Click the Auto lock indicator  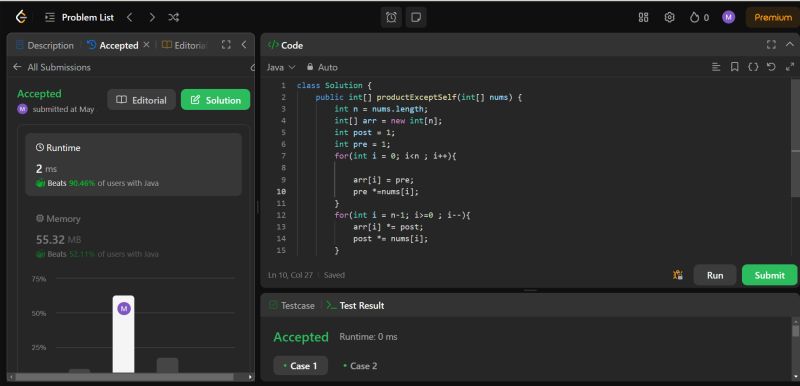click(x=322, y=67)
